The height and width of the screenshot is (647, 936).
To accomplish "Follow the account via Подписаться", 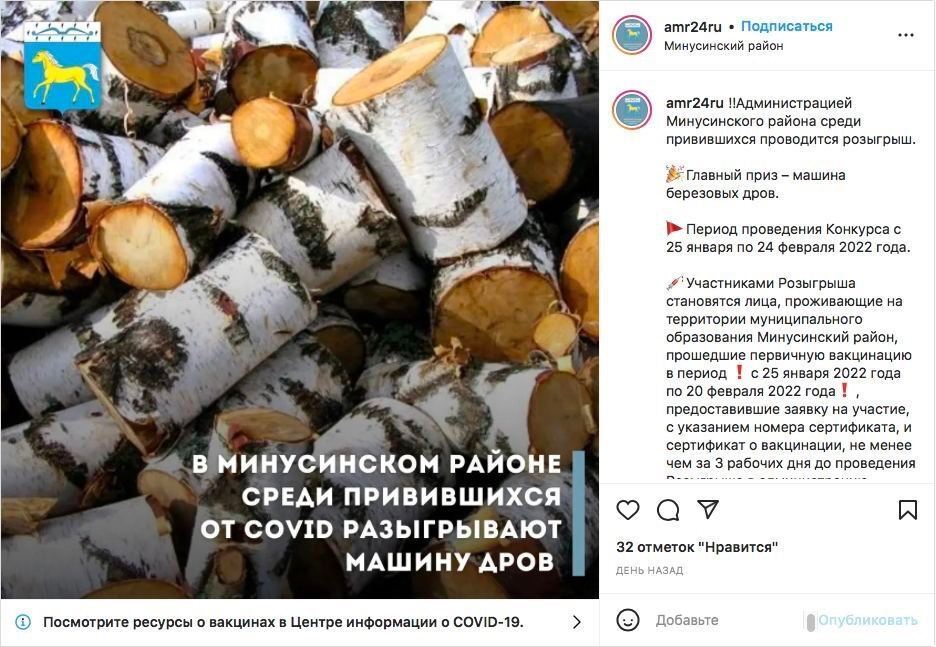I will point(786,26).
